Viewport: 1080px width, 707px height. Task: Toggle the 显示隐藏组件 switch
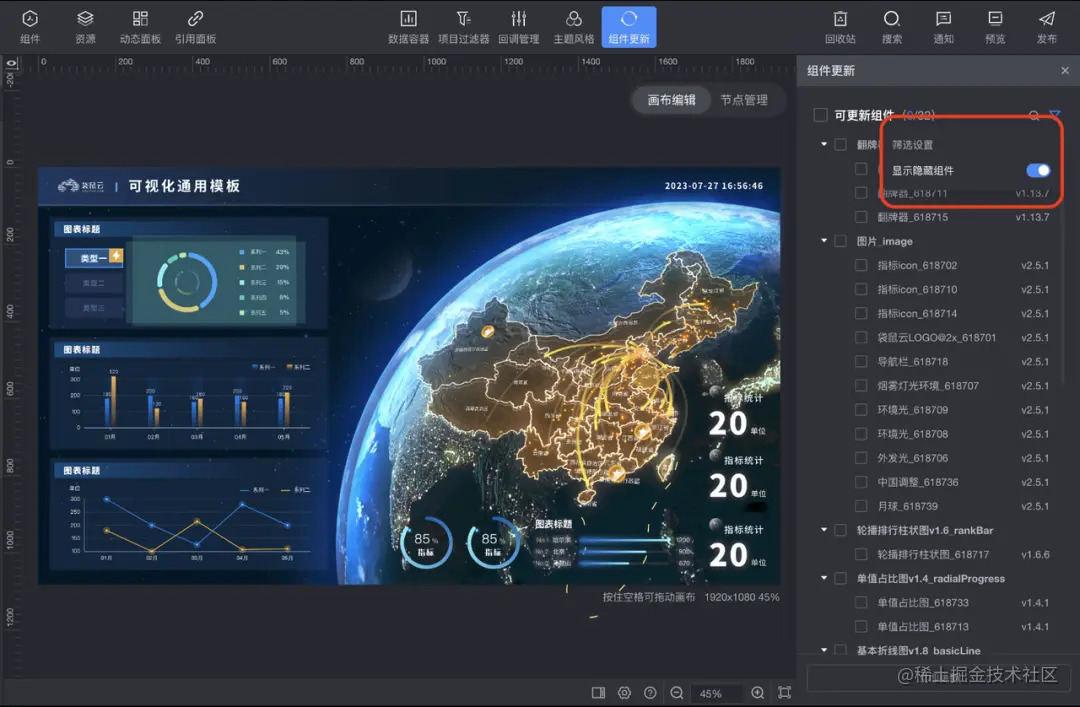pos(1038,170)
